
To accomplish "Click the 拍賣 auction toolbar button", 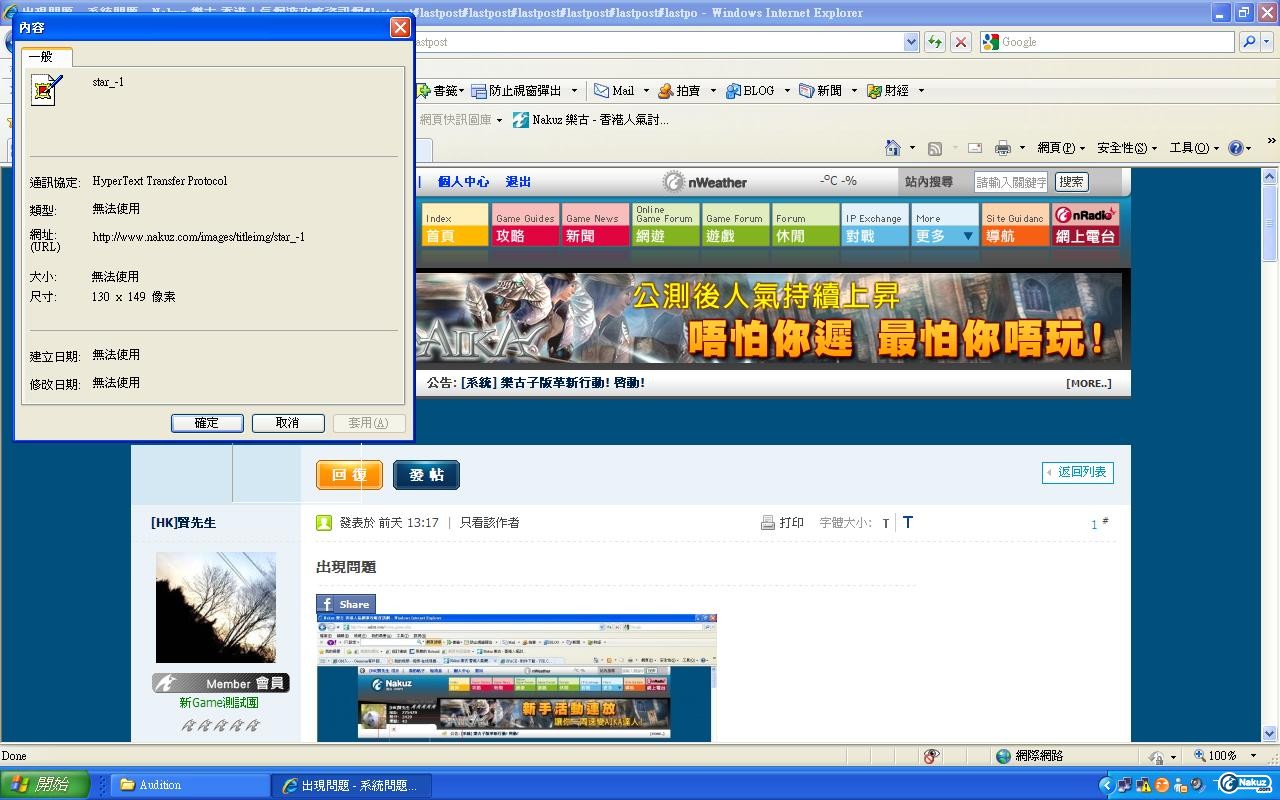I will coord(680,91).
